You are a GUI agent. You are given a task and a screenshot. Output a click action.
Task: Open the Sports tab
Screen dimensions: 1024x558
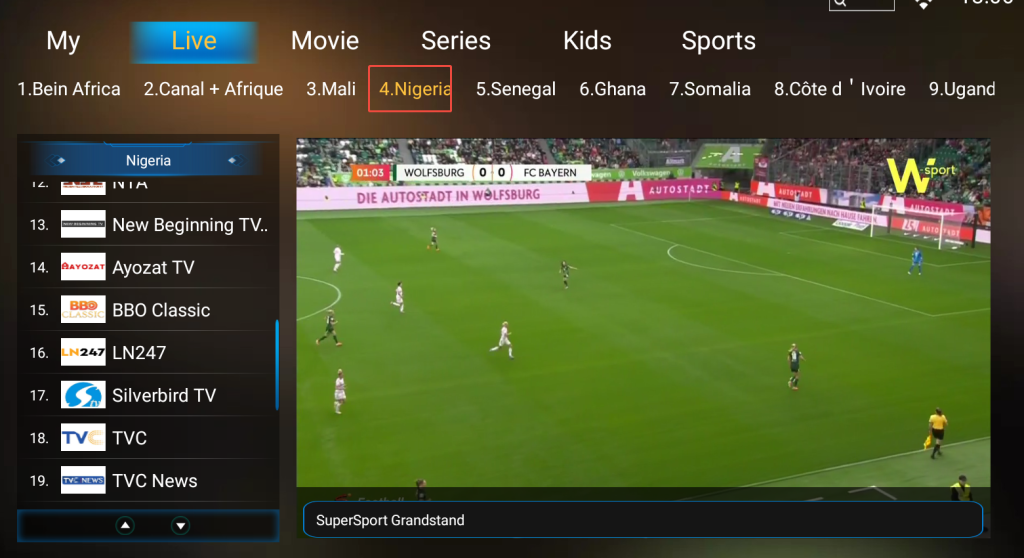coord(718,41)
